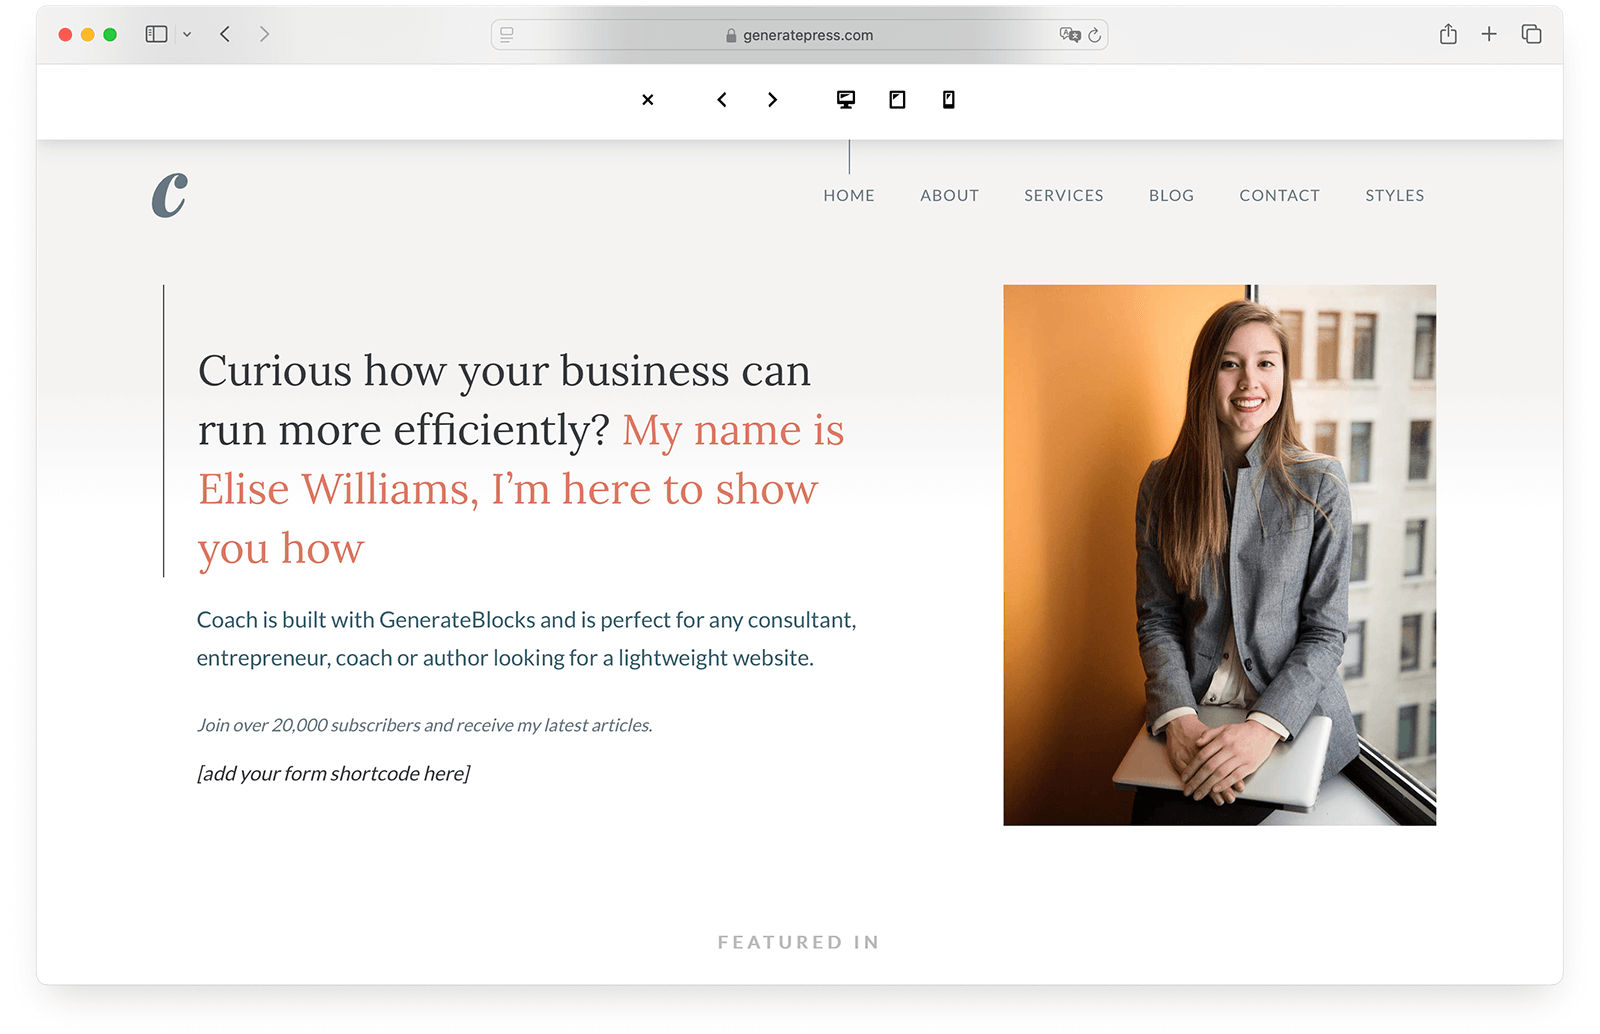This screenshot has width=1600, height=1034.
Task: Open the Services menu item
Action: pos(1063,196)
